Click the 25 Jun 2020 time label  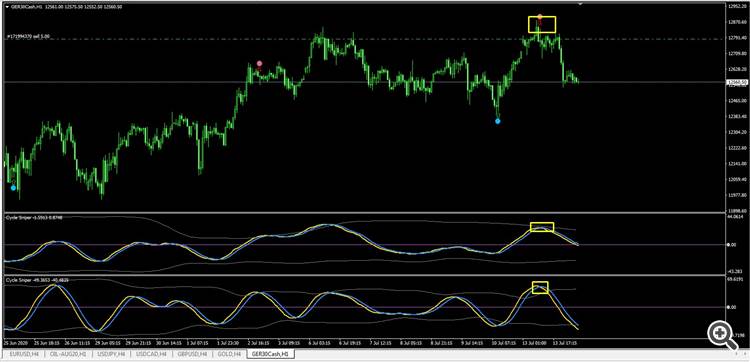[x=15, y=343]
